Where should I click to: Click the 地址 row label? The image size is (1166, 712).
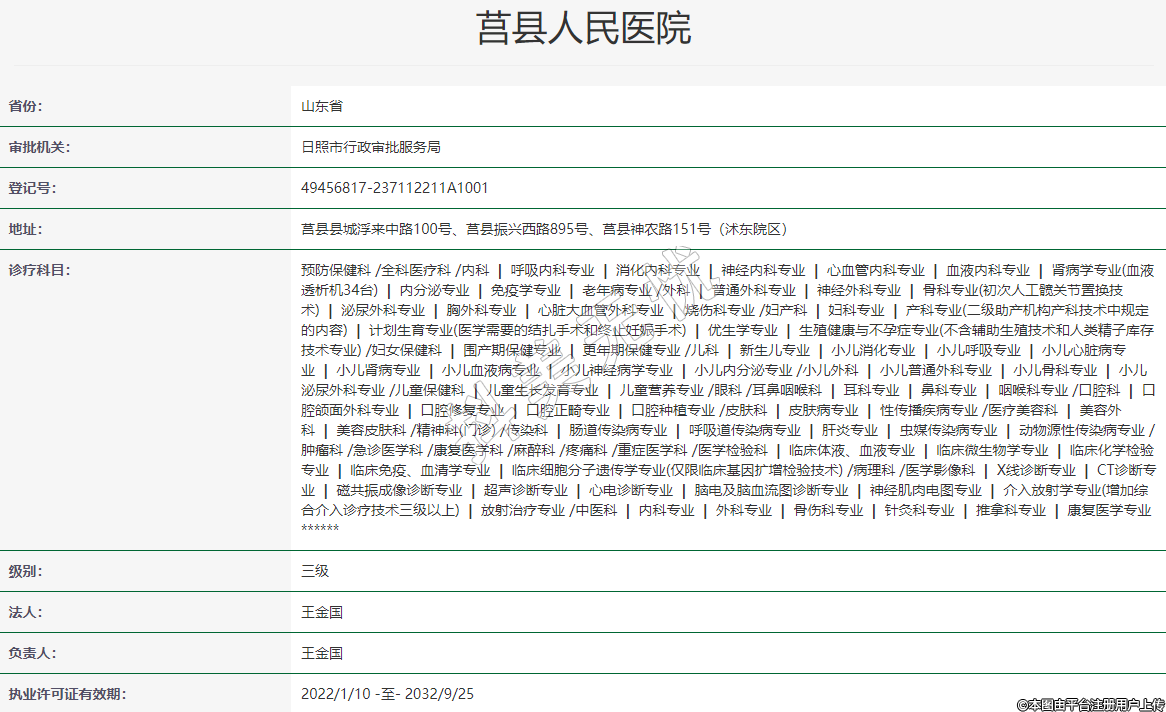click(26, 229)
